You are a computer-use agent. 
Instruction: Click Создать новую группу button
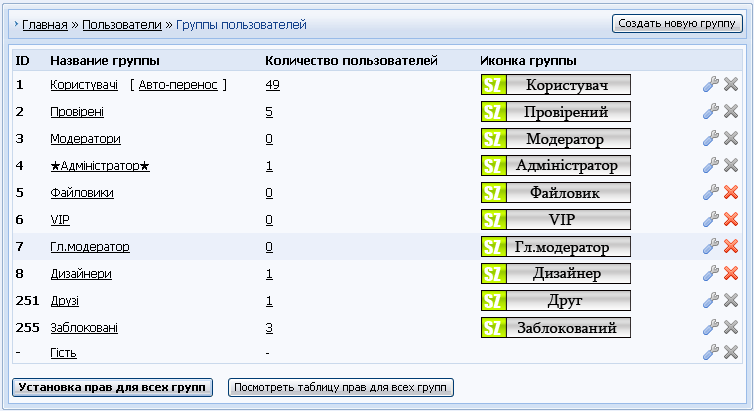677,24
